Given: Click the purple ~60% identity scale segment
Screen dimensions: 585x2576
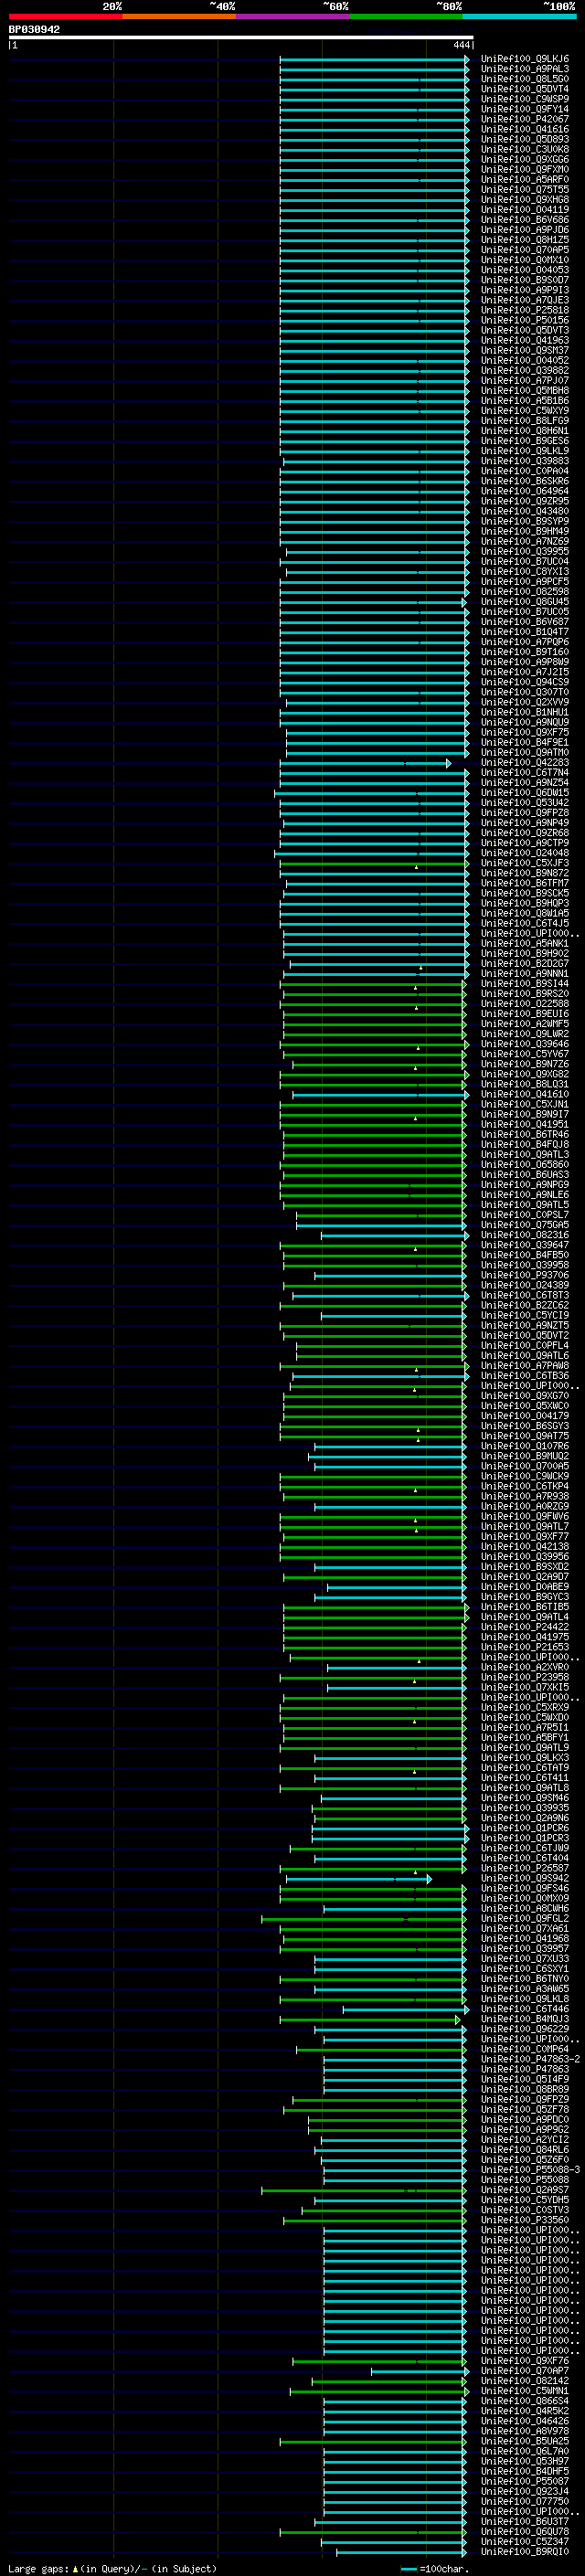Looking at the screenshot, I should 293,16.
